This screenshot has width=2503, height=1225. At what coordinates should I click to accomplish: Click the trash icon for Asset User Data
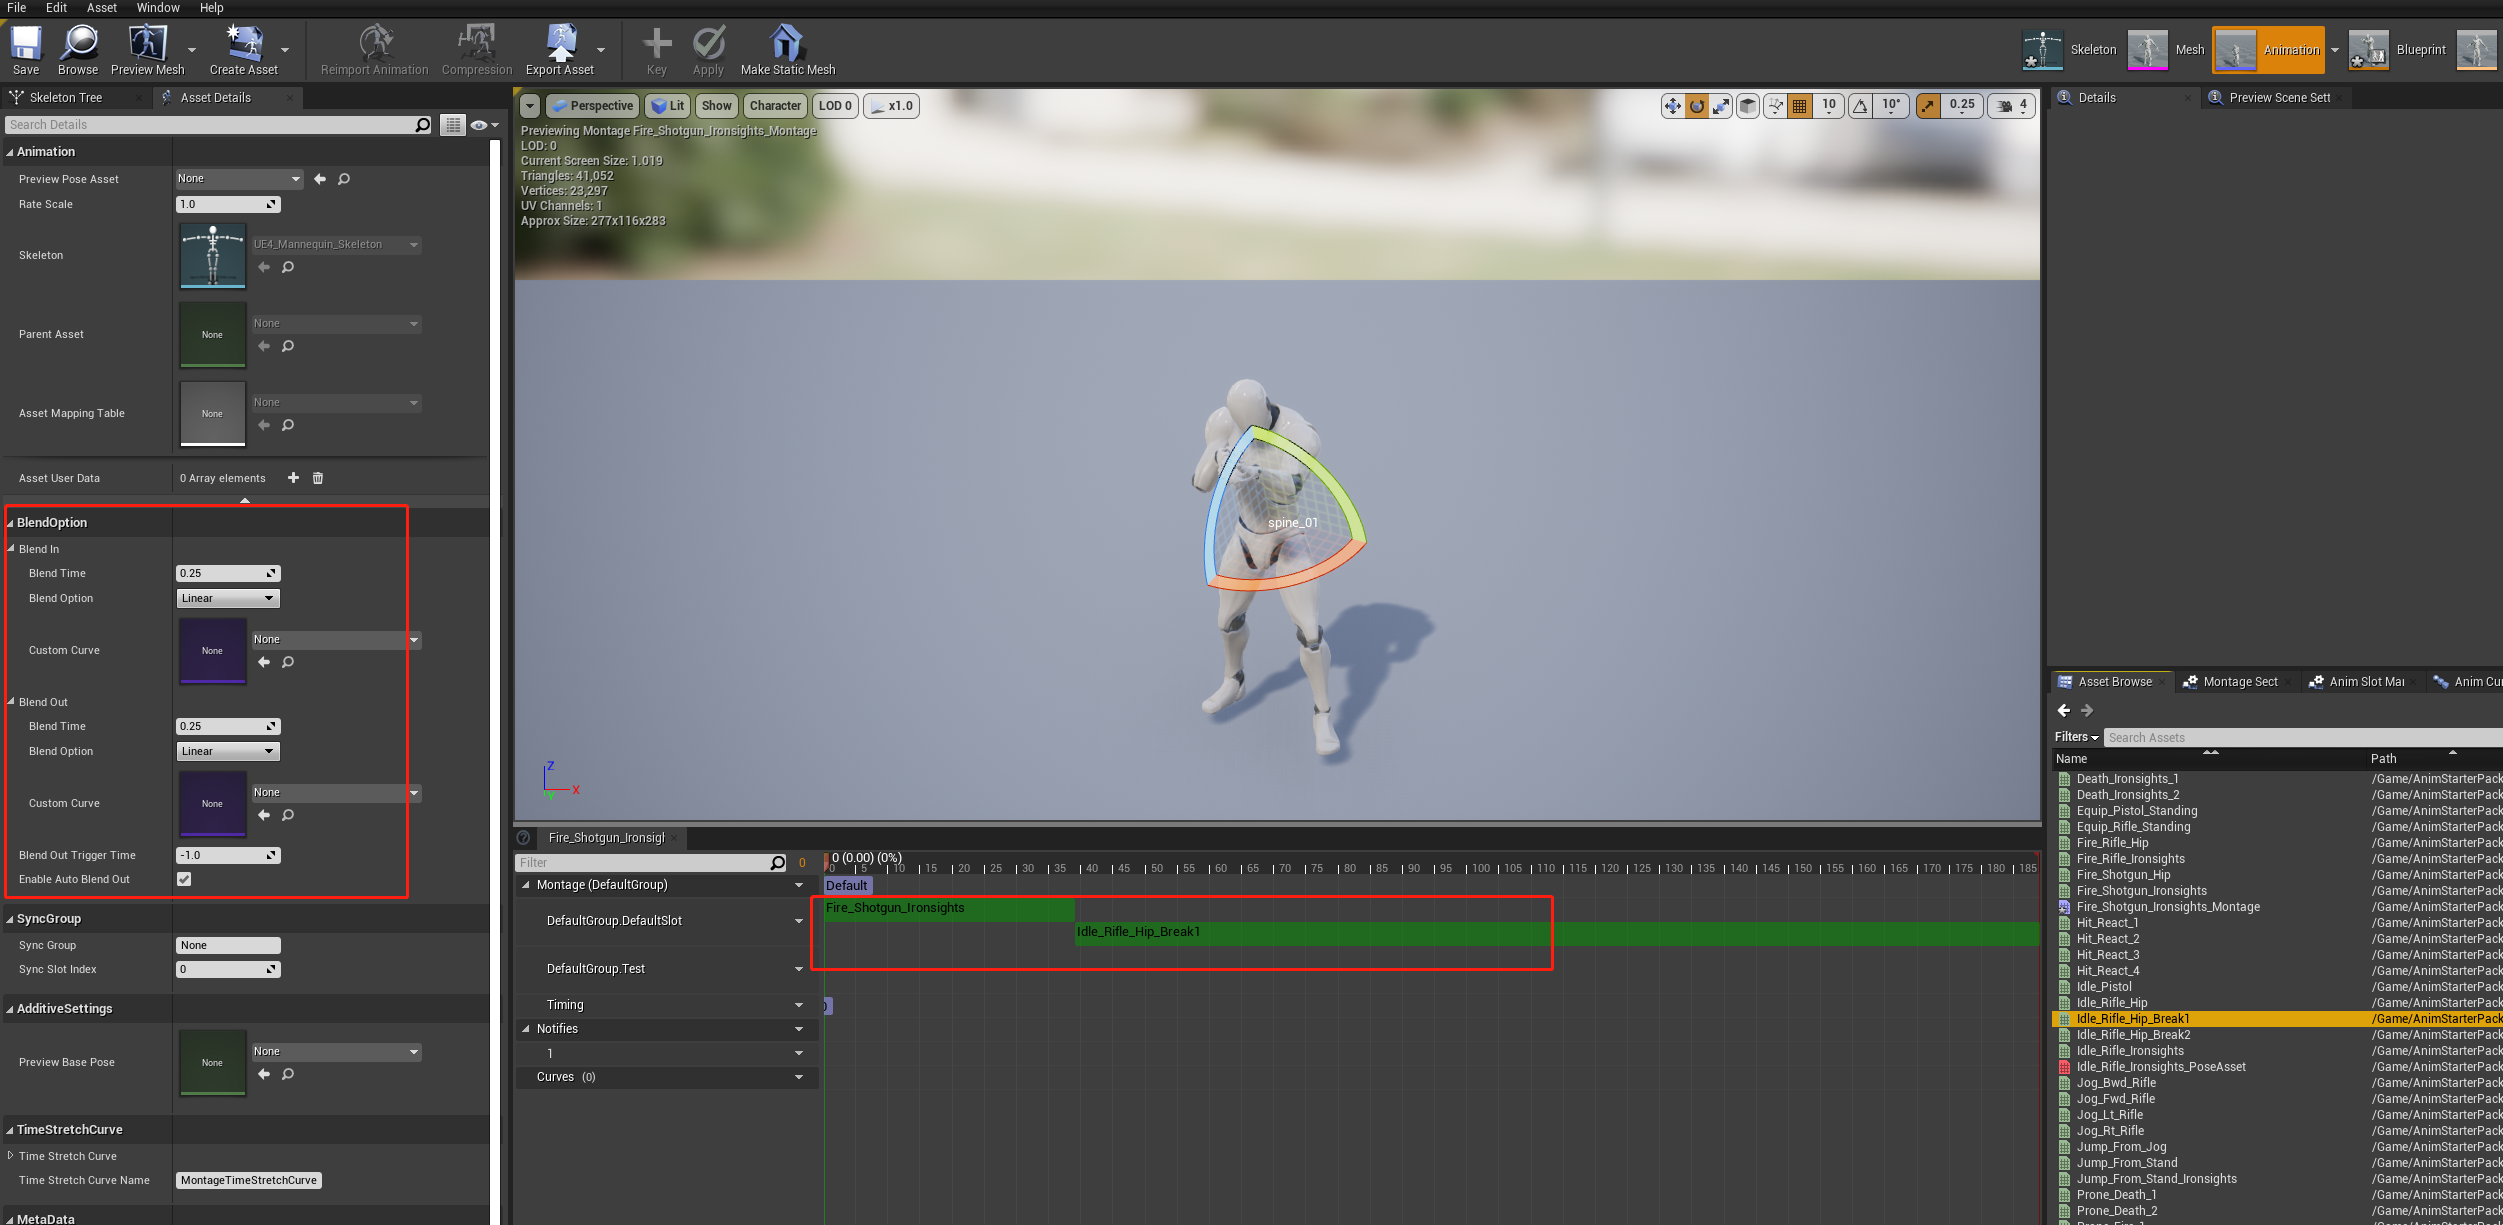click(318, 478)
